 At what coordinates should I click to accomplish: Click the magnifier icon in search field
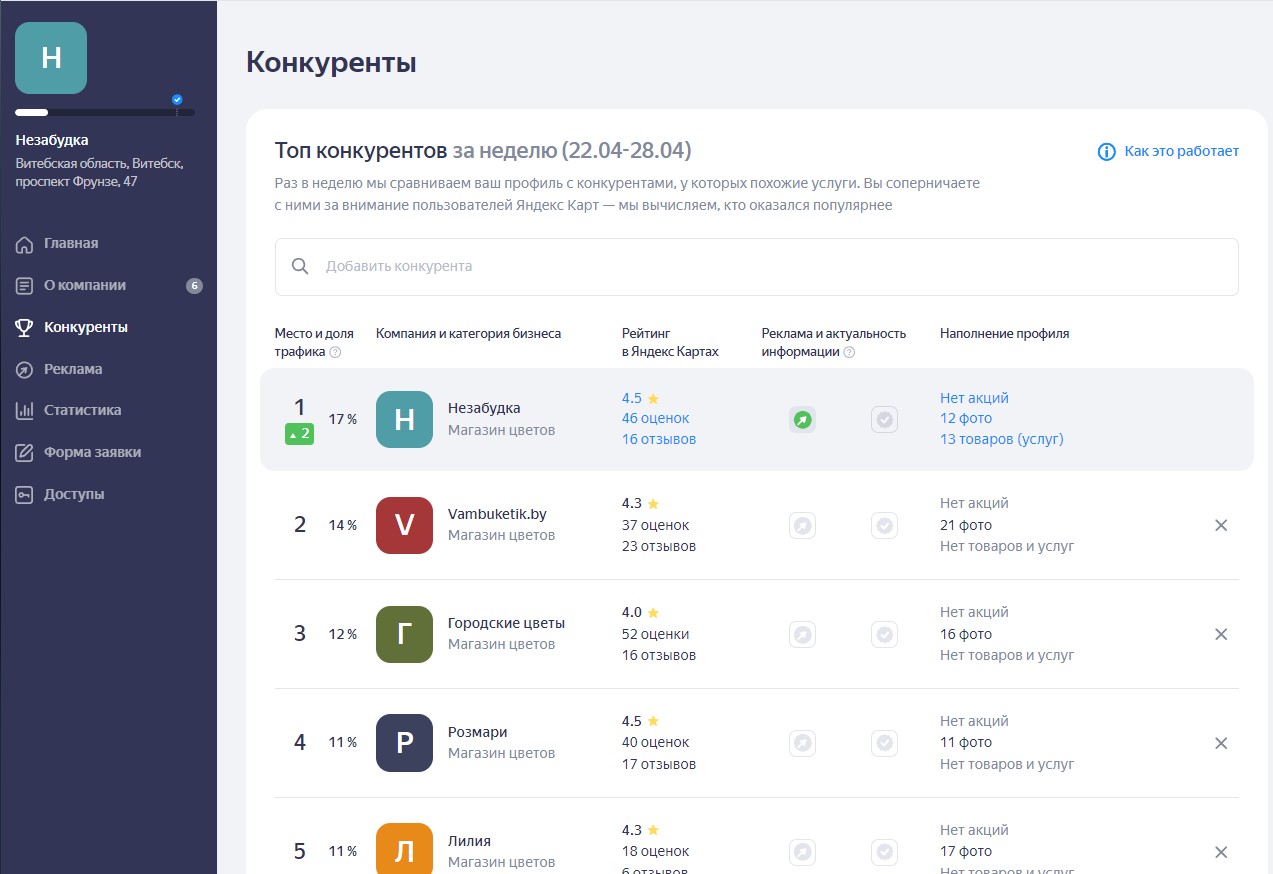pos(300,266)
